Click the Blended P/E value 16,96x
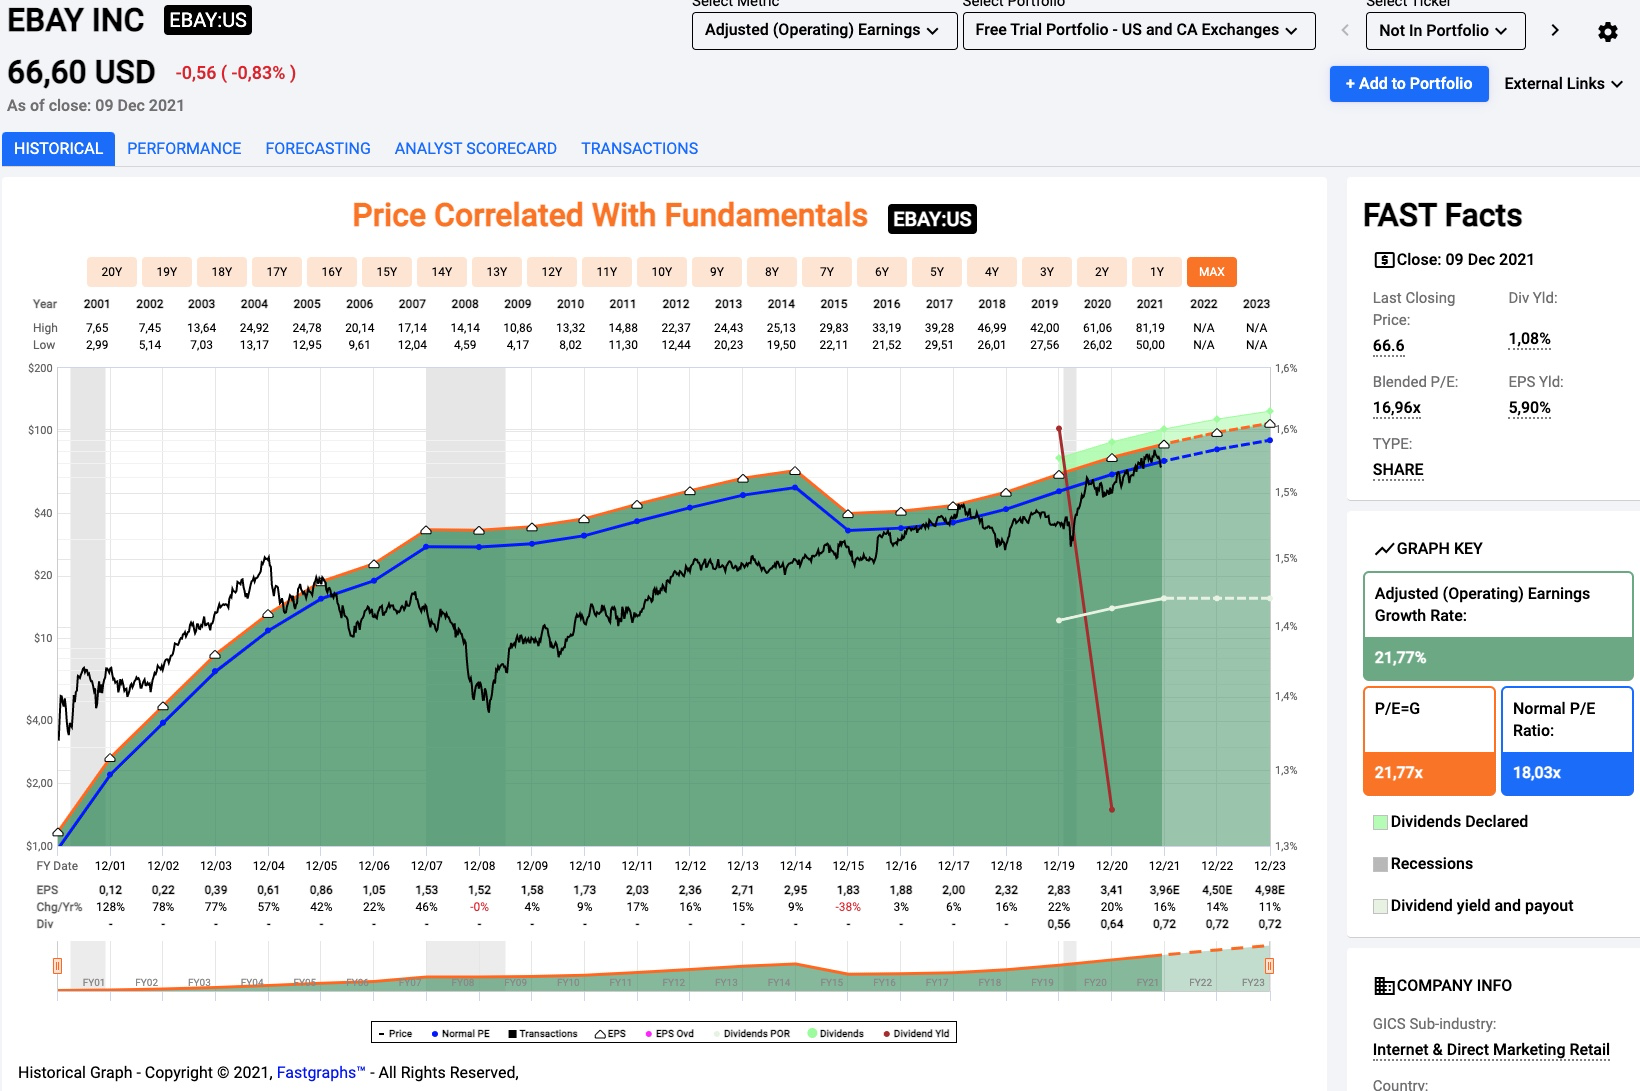The height and width of the screenshot is (1091, 1640). (1397, 408)
